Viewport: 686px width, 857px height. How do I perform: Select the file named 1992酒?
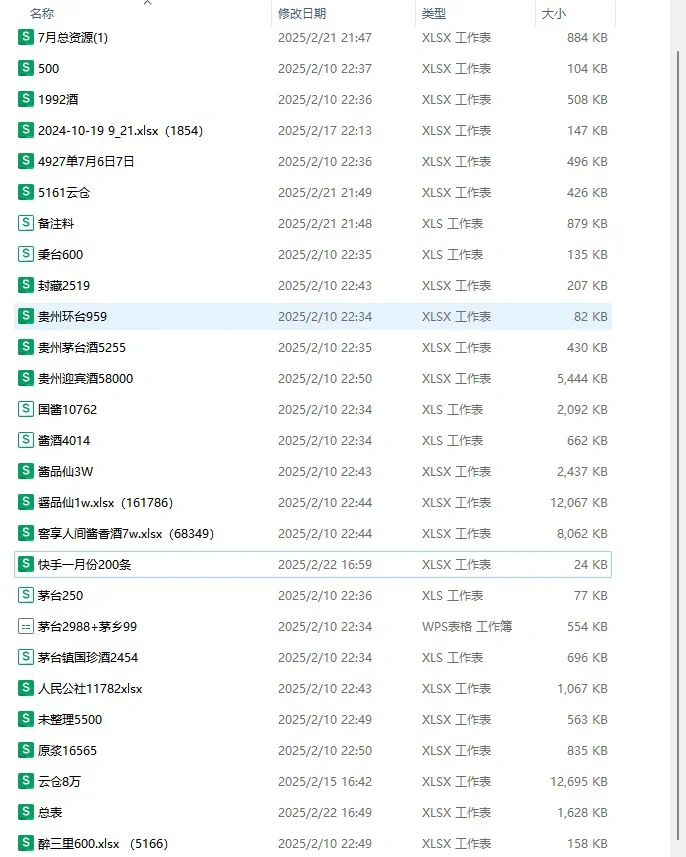point(58,99)
